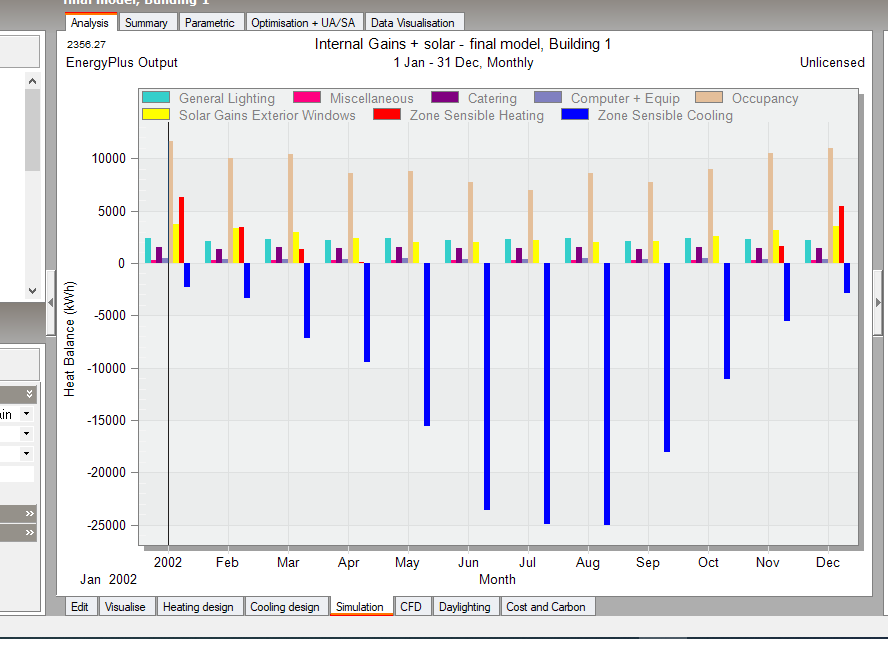Click the 'Unlicensed' label
The image size is (888, 650).
point(832,62)
